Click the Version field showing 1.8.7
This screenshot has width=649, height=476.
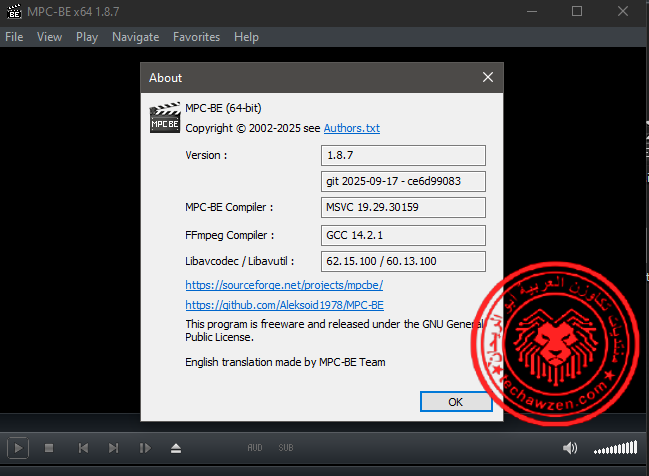[x=403, y=155]
